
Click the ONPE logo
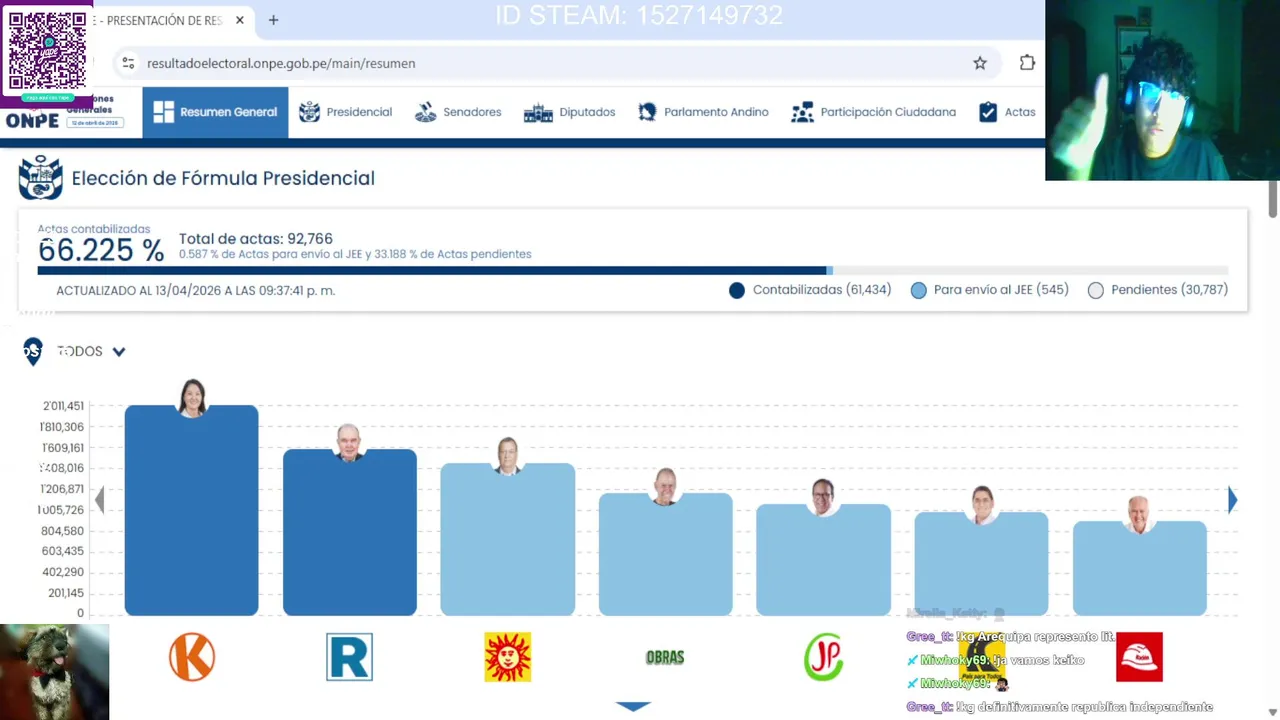coord(32,120)
